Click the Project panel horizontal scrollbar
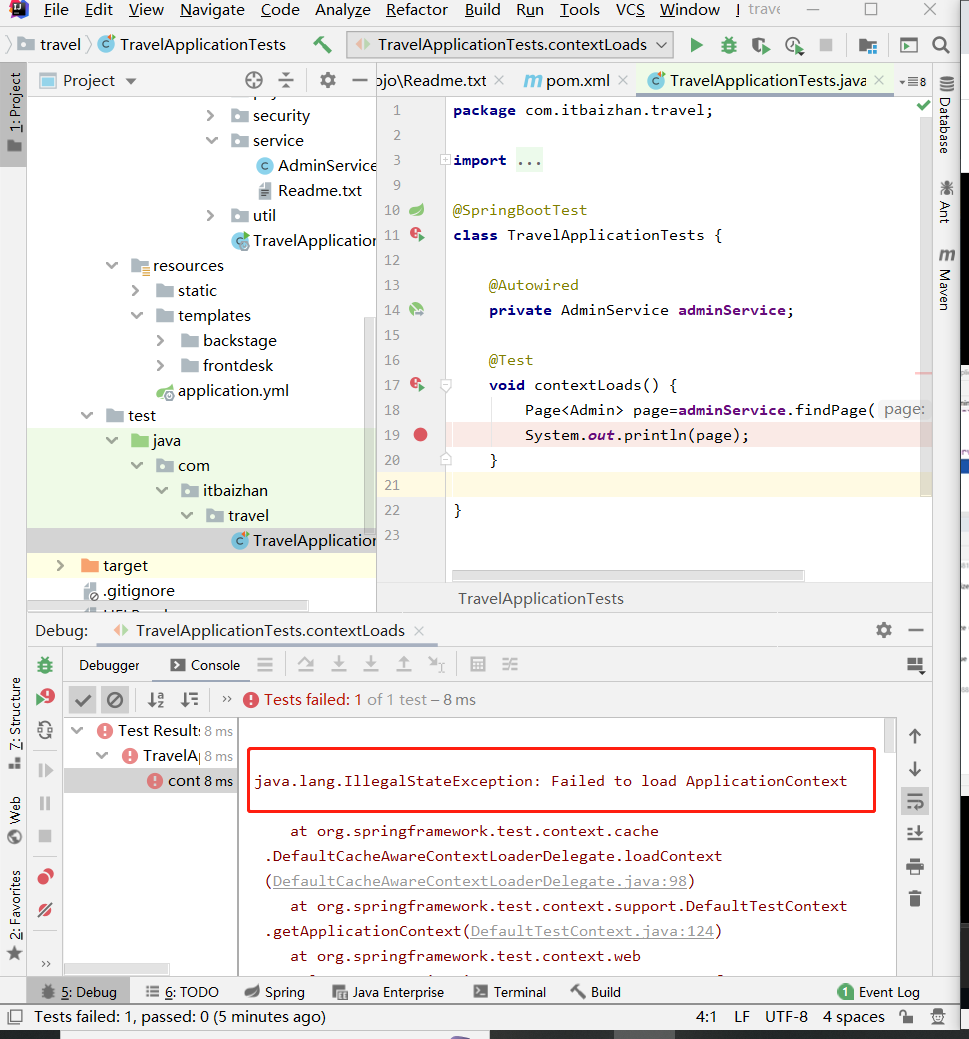Image resolution: width=969 pixels, height=1039 pixels. (x=168, y=605)
